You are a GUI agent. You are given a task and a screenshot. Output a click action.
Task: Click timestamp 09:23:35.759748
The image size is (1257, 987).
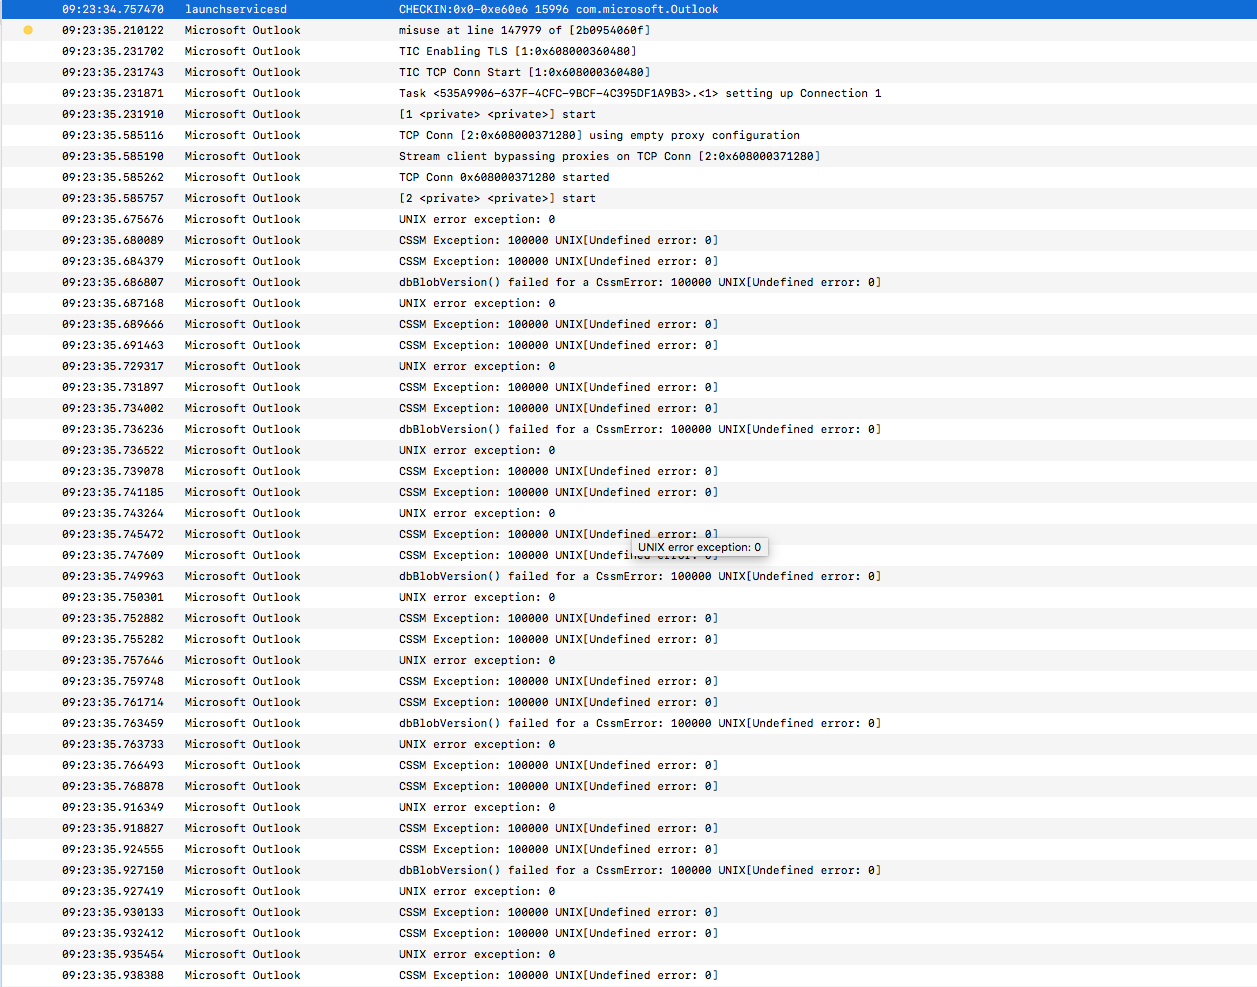113,681
